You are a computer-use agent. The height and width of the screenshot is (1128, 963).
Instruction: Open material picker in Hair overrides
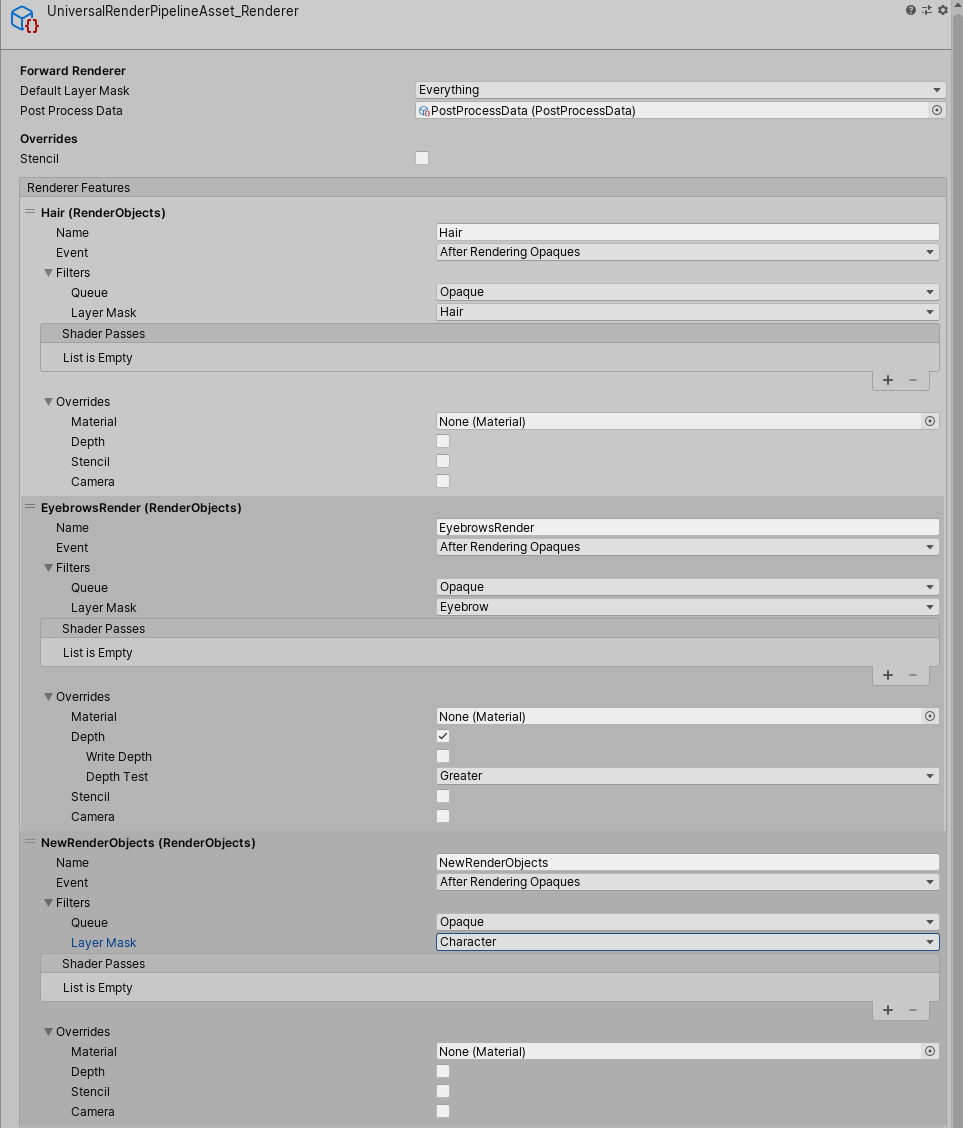pyautogui.click(x=930, y=421)
